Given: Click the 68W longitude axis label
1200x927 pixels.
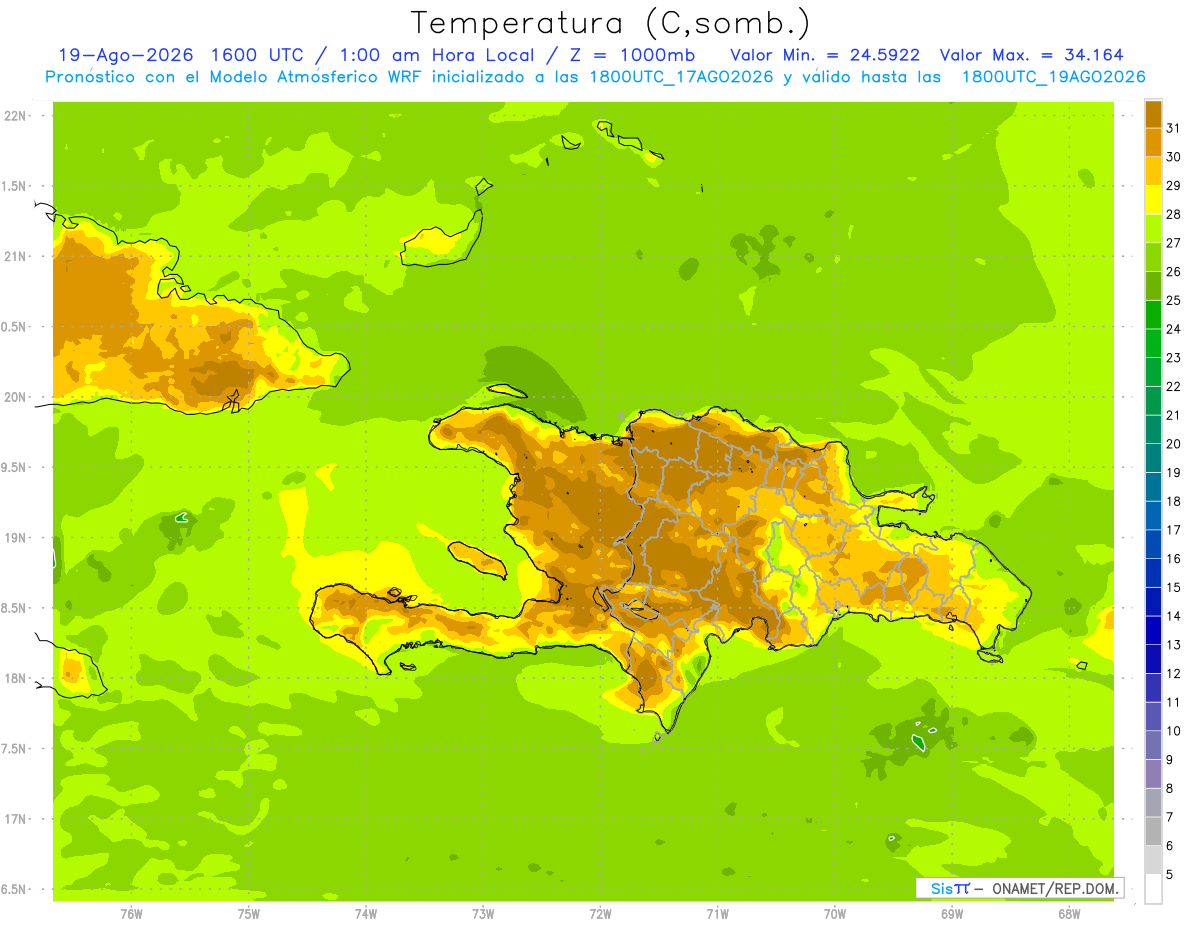Looking at the screenshot, I should (1069, 913).
